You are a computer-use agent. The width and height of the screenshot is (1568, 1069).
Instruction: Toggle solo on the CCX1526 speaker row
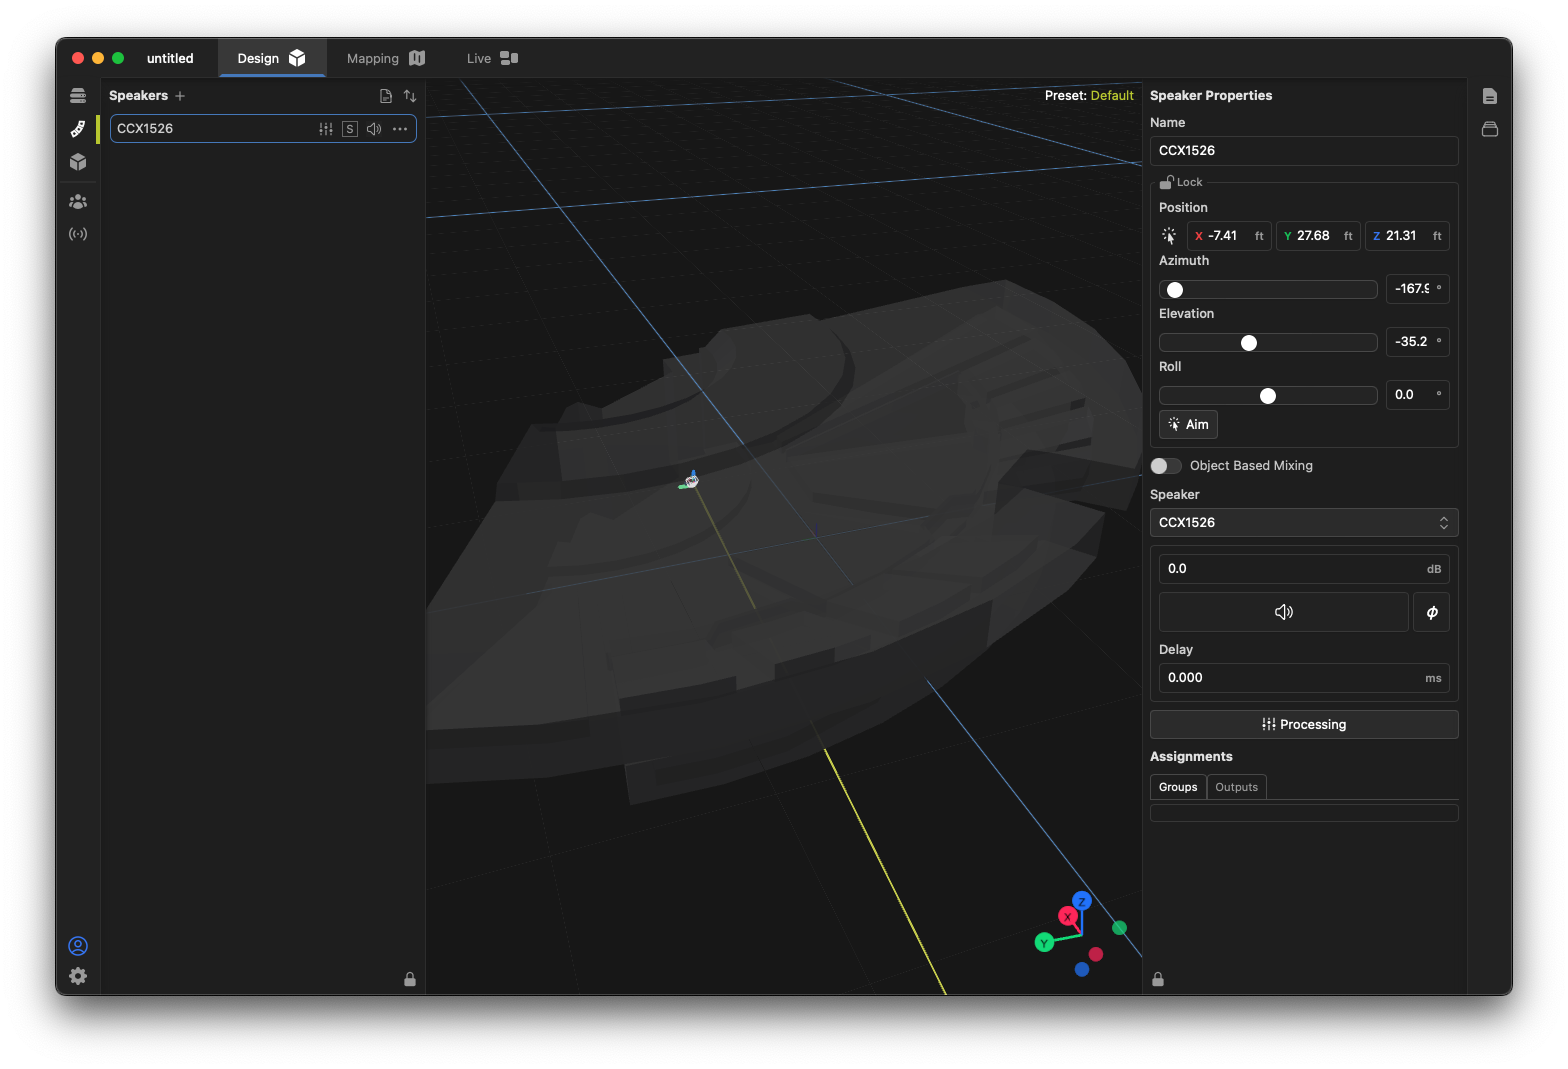(349, 129)
